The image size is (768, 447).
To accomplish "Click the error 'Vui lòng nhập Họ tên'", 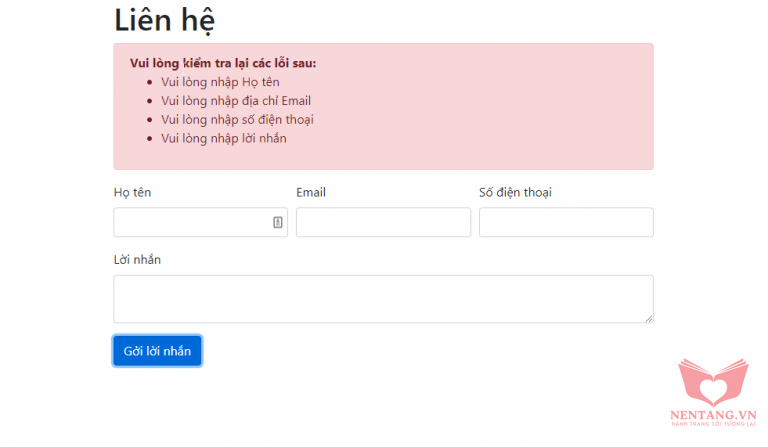I will pos(222,82).
